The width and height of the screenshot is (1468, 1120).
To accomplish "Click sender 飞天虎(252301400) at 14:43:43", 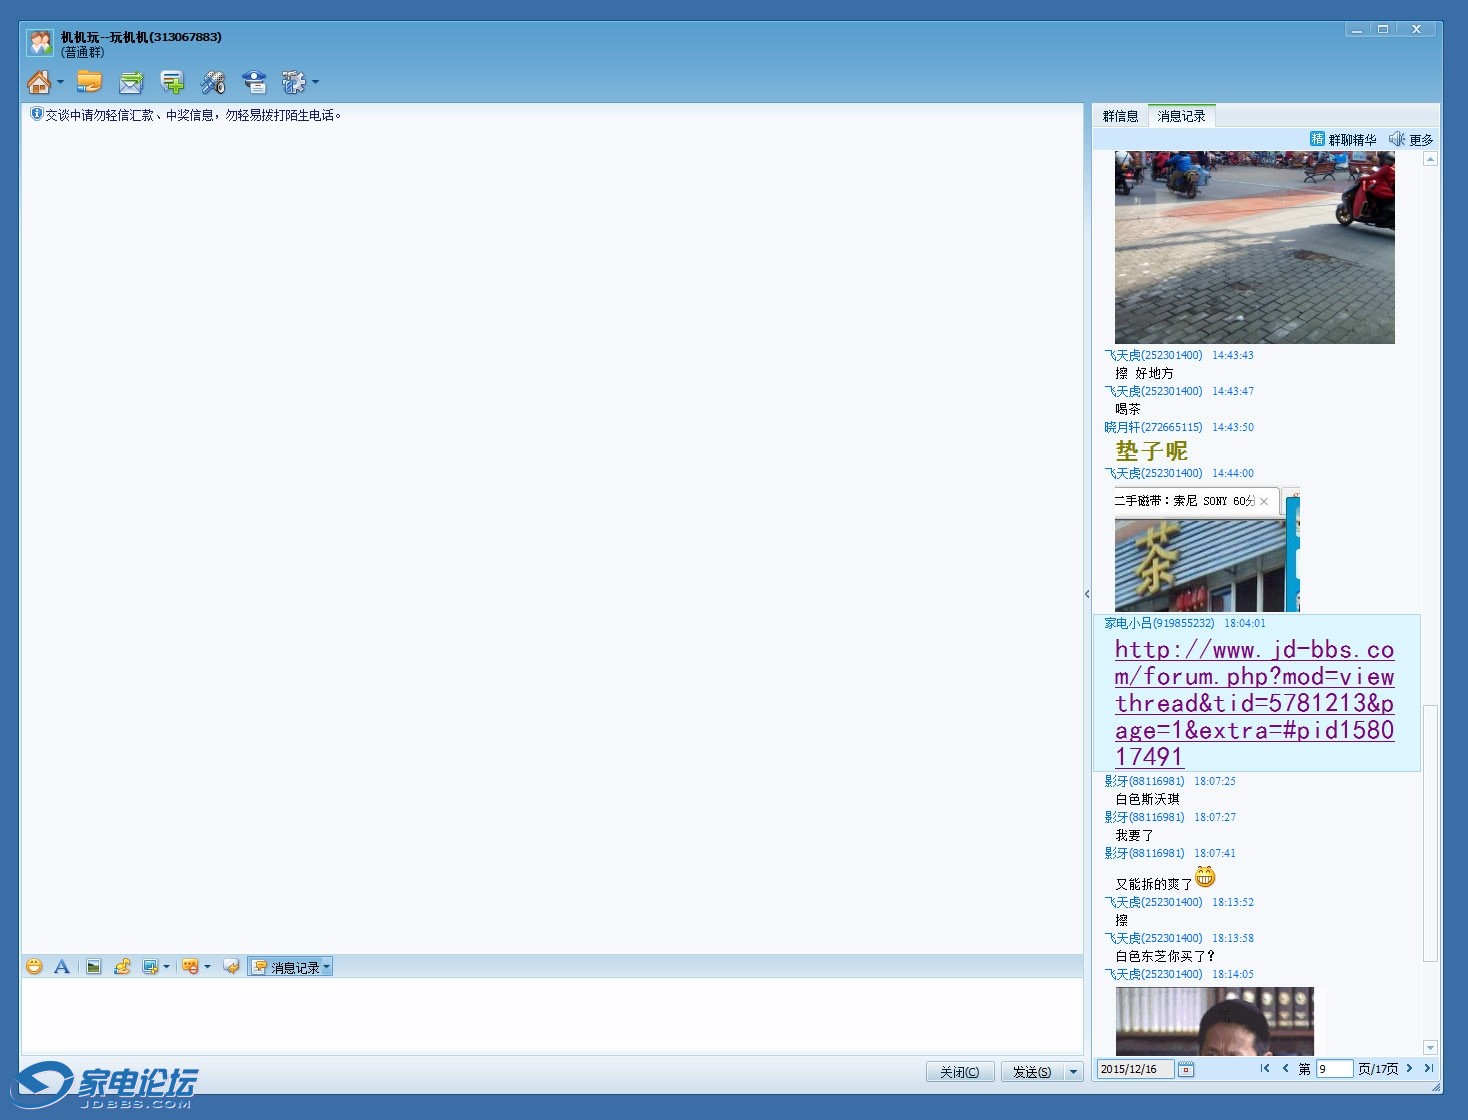I will click(x=1153, y=355).
